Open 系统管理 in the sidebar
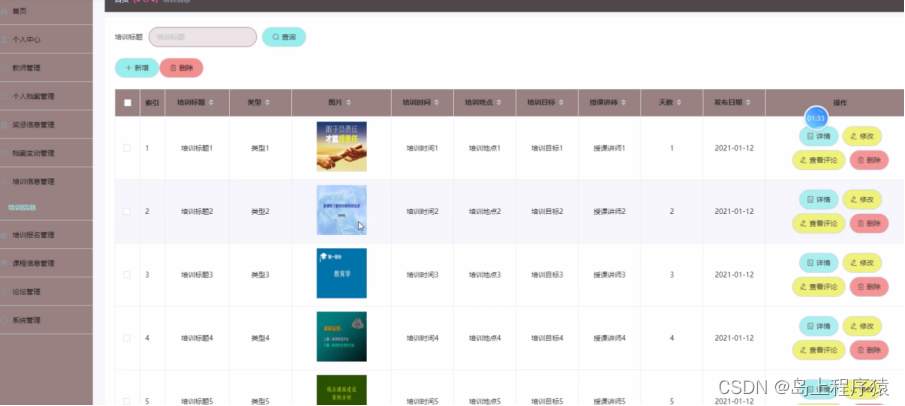The width and height of the screenshot is (905, 406). click(x=46, y=320)
